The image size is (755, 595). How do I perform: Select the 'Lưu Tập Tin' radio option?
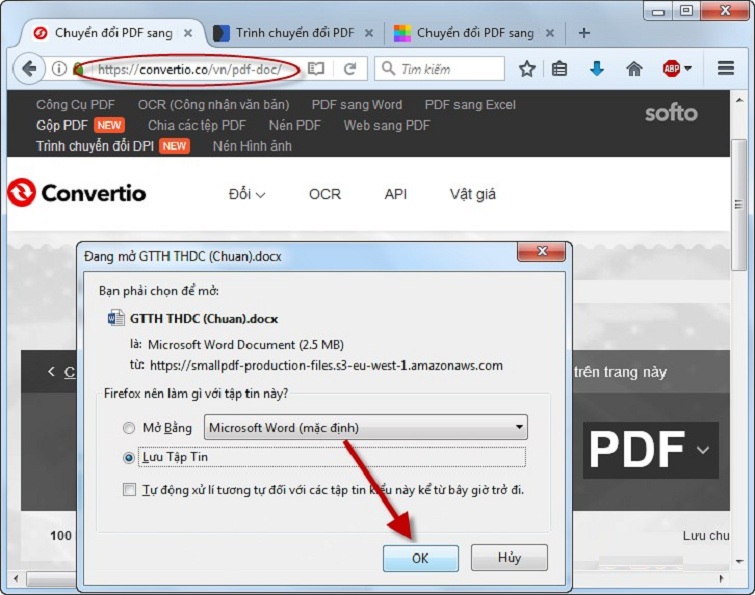[x=129, y=457]
